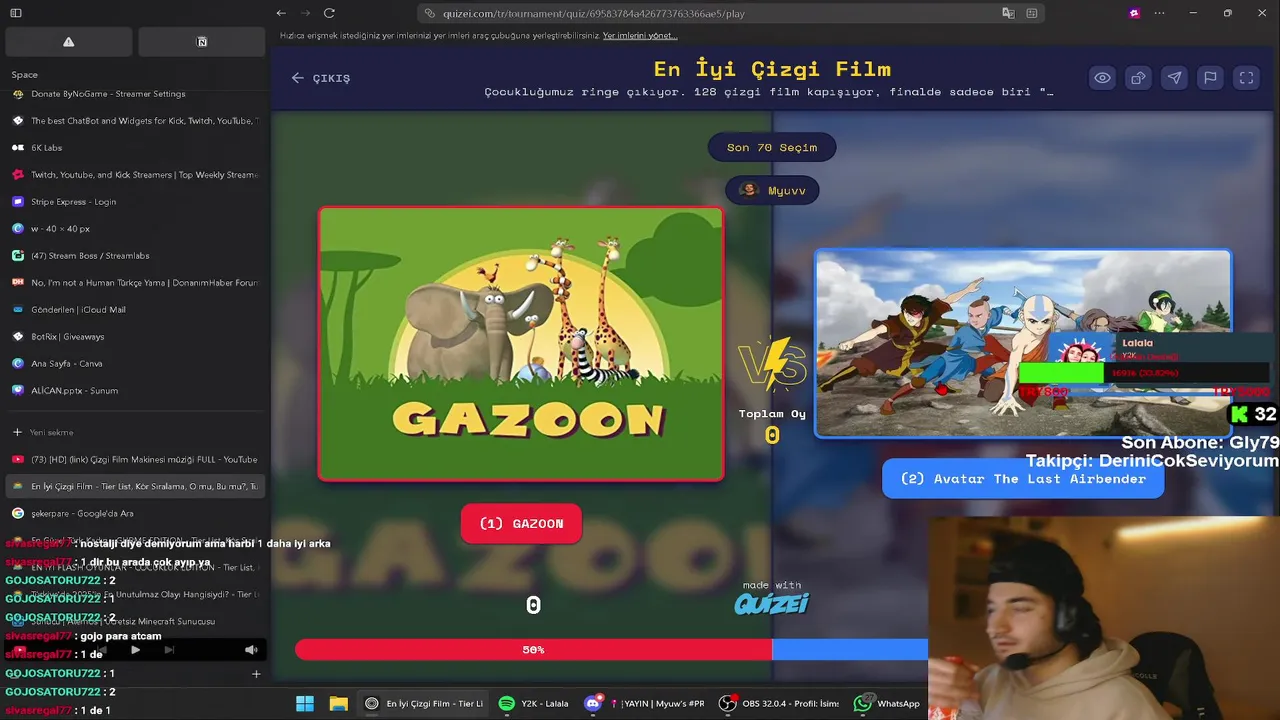Switch to Stripe Express - Login tab
The image size is (1280, 720).
[x=135, y=202]
